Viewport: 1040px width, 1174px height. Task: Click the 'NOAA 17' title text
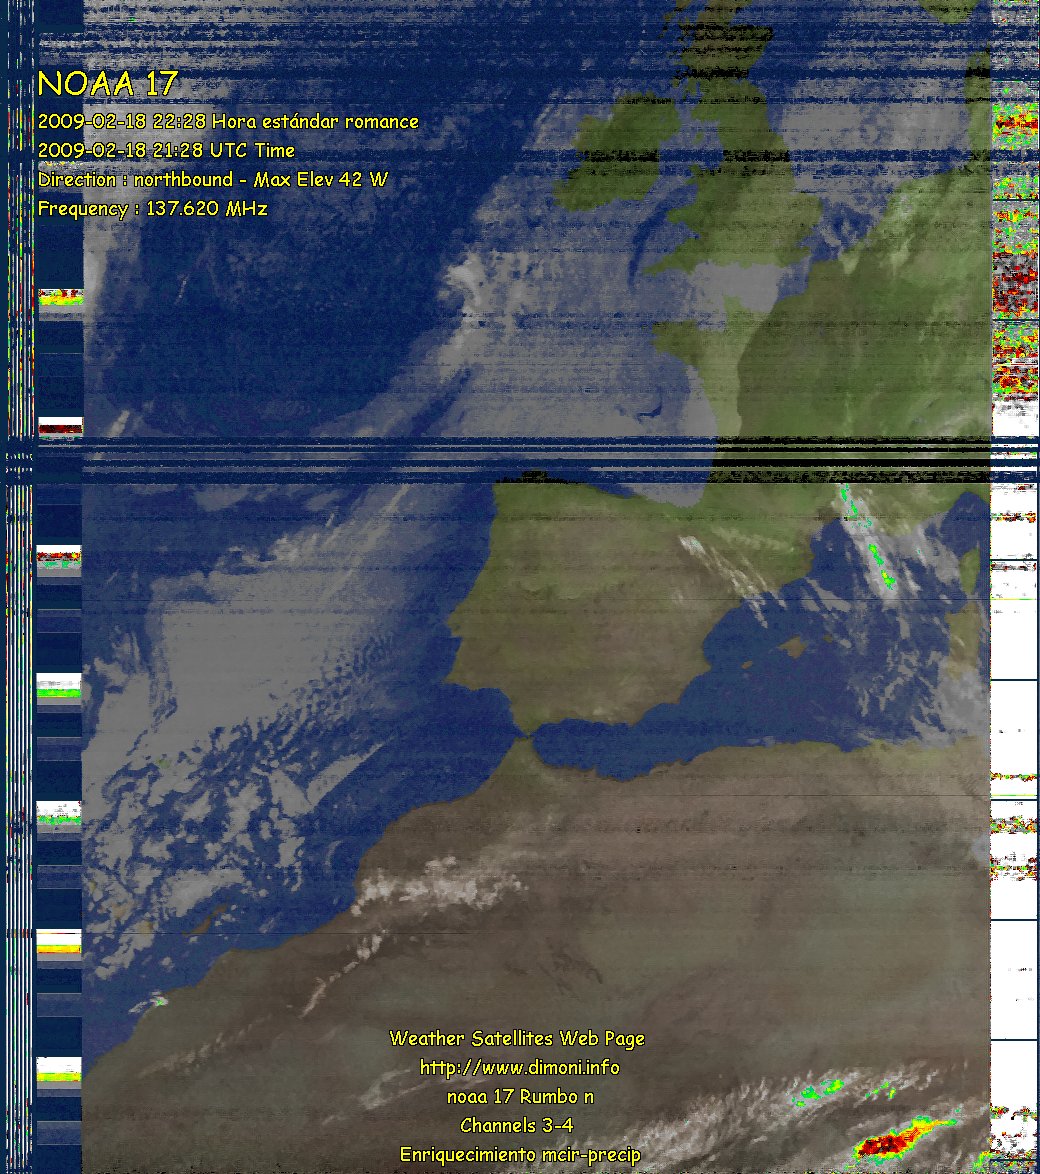[108, 84]
